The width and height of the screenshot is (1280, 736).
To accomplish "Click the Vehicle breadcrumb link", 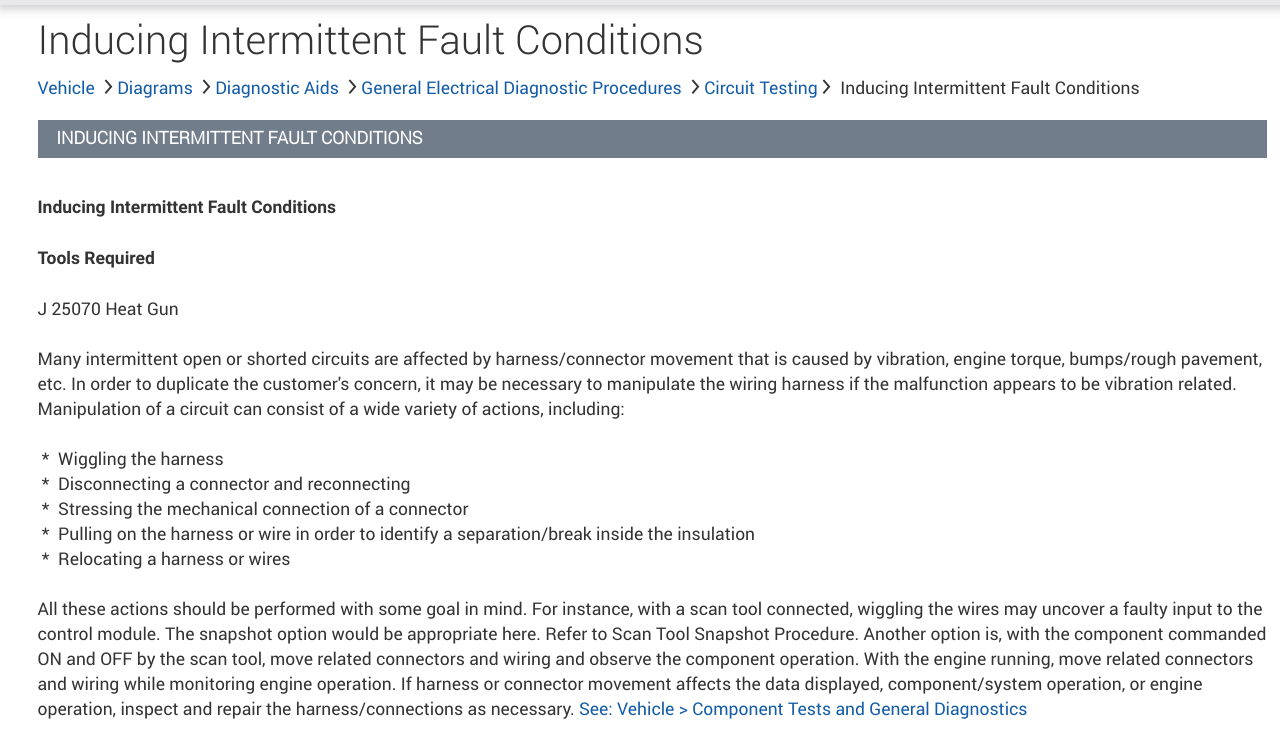I will 66,88.
